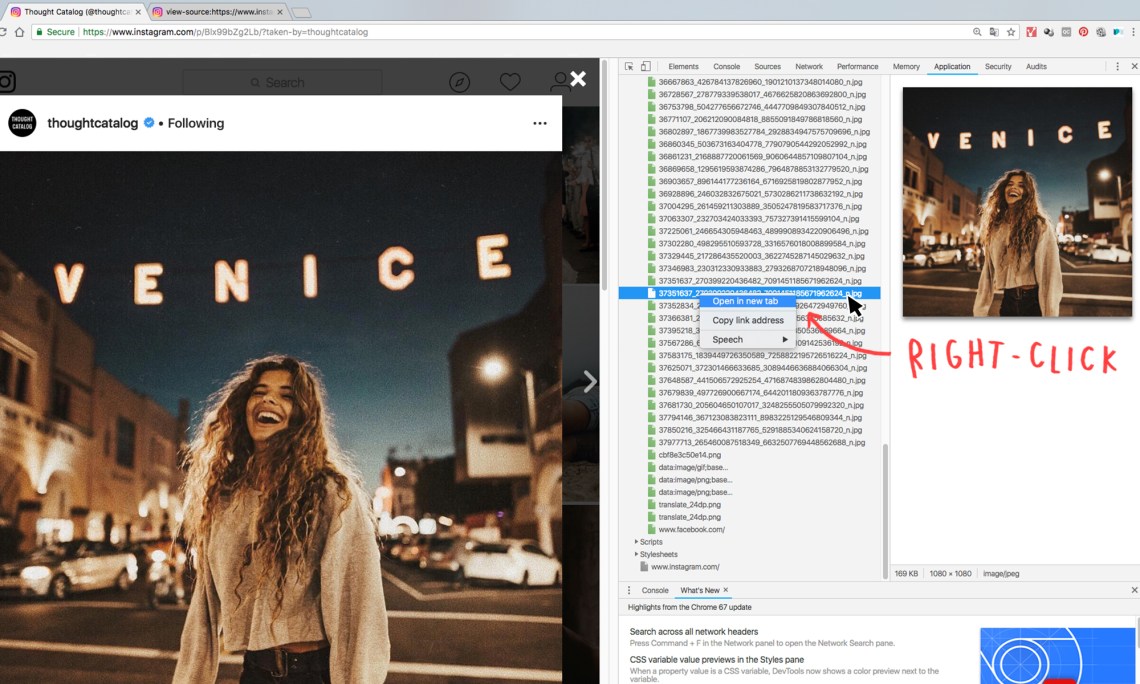This screenshot has height=684, width=1140.
Task: Switch to the Console panel tab
Action: tap(726, 66)
